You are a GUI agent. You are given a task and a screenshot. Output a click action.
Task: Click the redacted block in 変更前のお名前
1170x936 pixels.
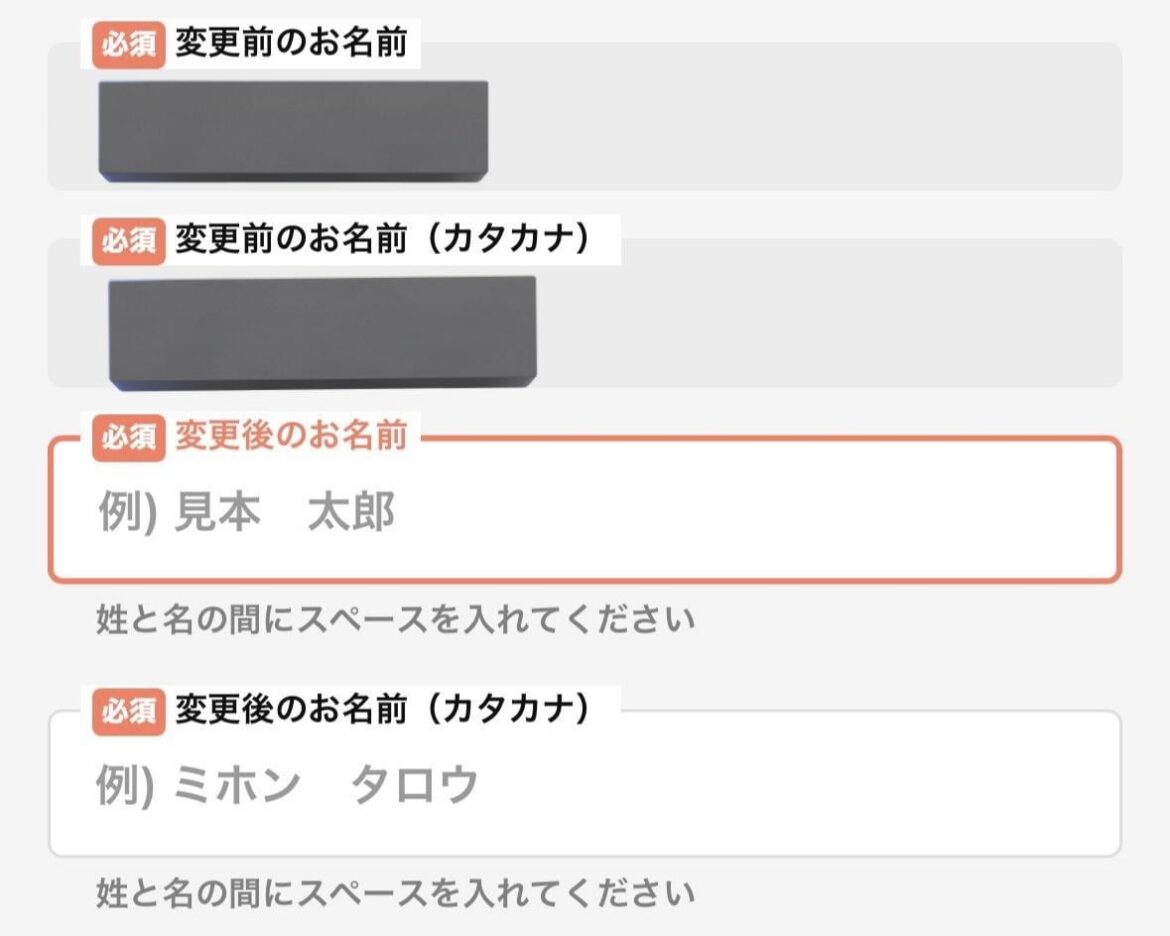coord(293,131)
